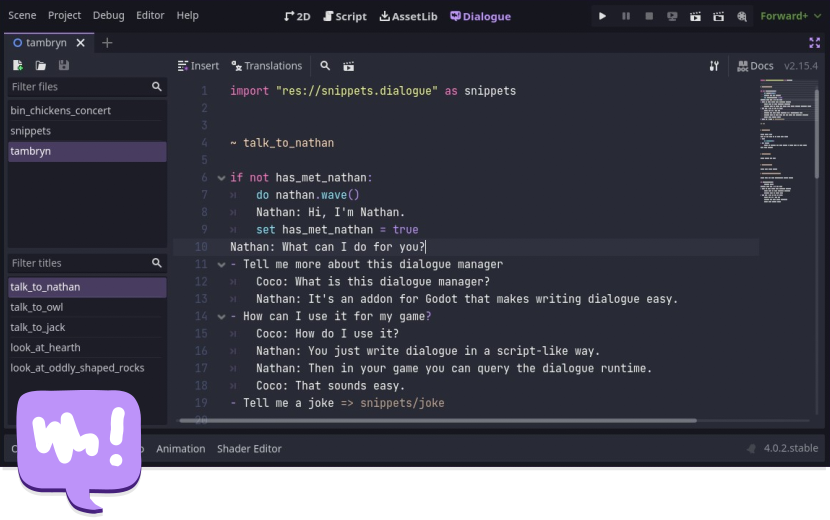Open the AssetLib workspace
The width and height of the screenshot is (830, 520).
[x=408, y=16]
